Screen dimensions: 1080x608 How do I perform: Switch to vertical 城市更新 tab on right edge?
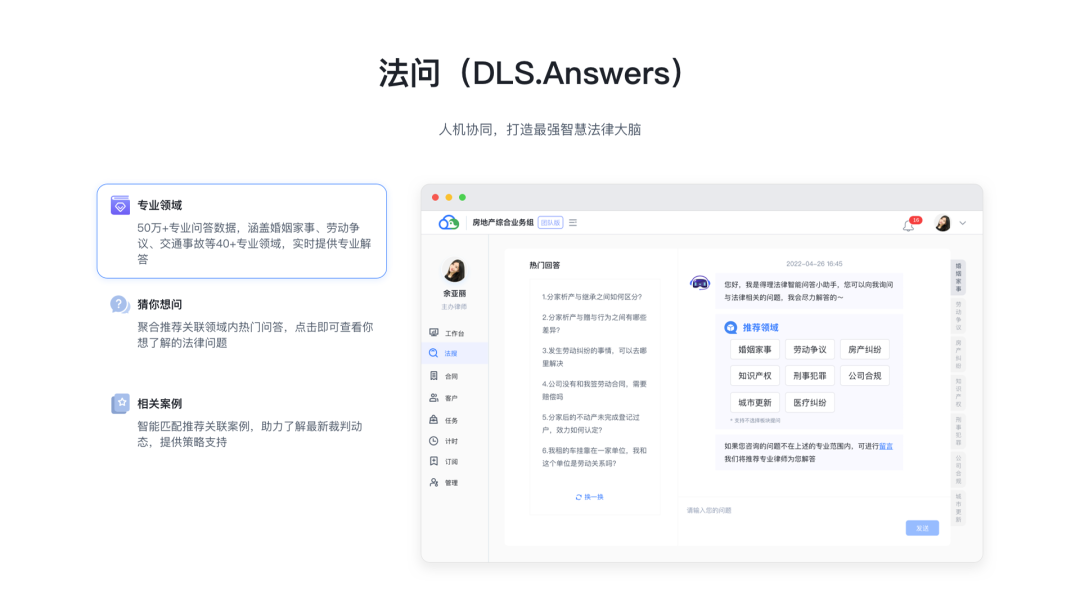(958, 508)
